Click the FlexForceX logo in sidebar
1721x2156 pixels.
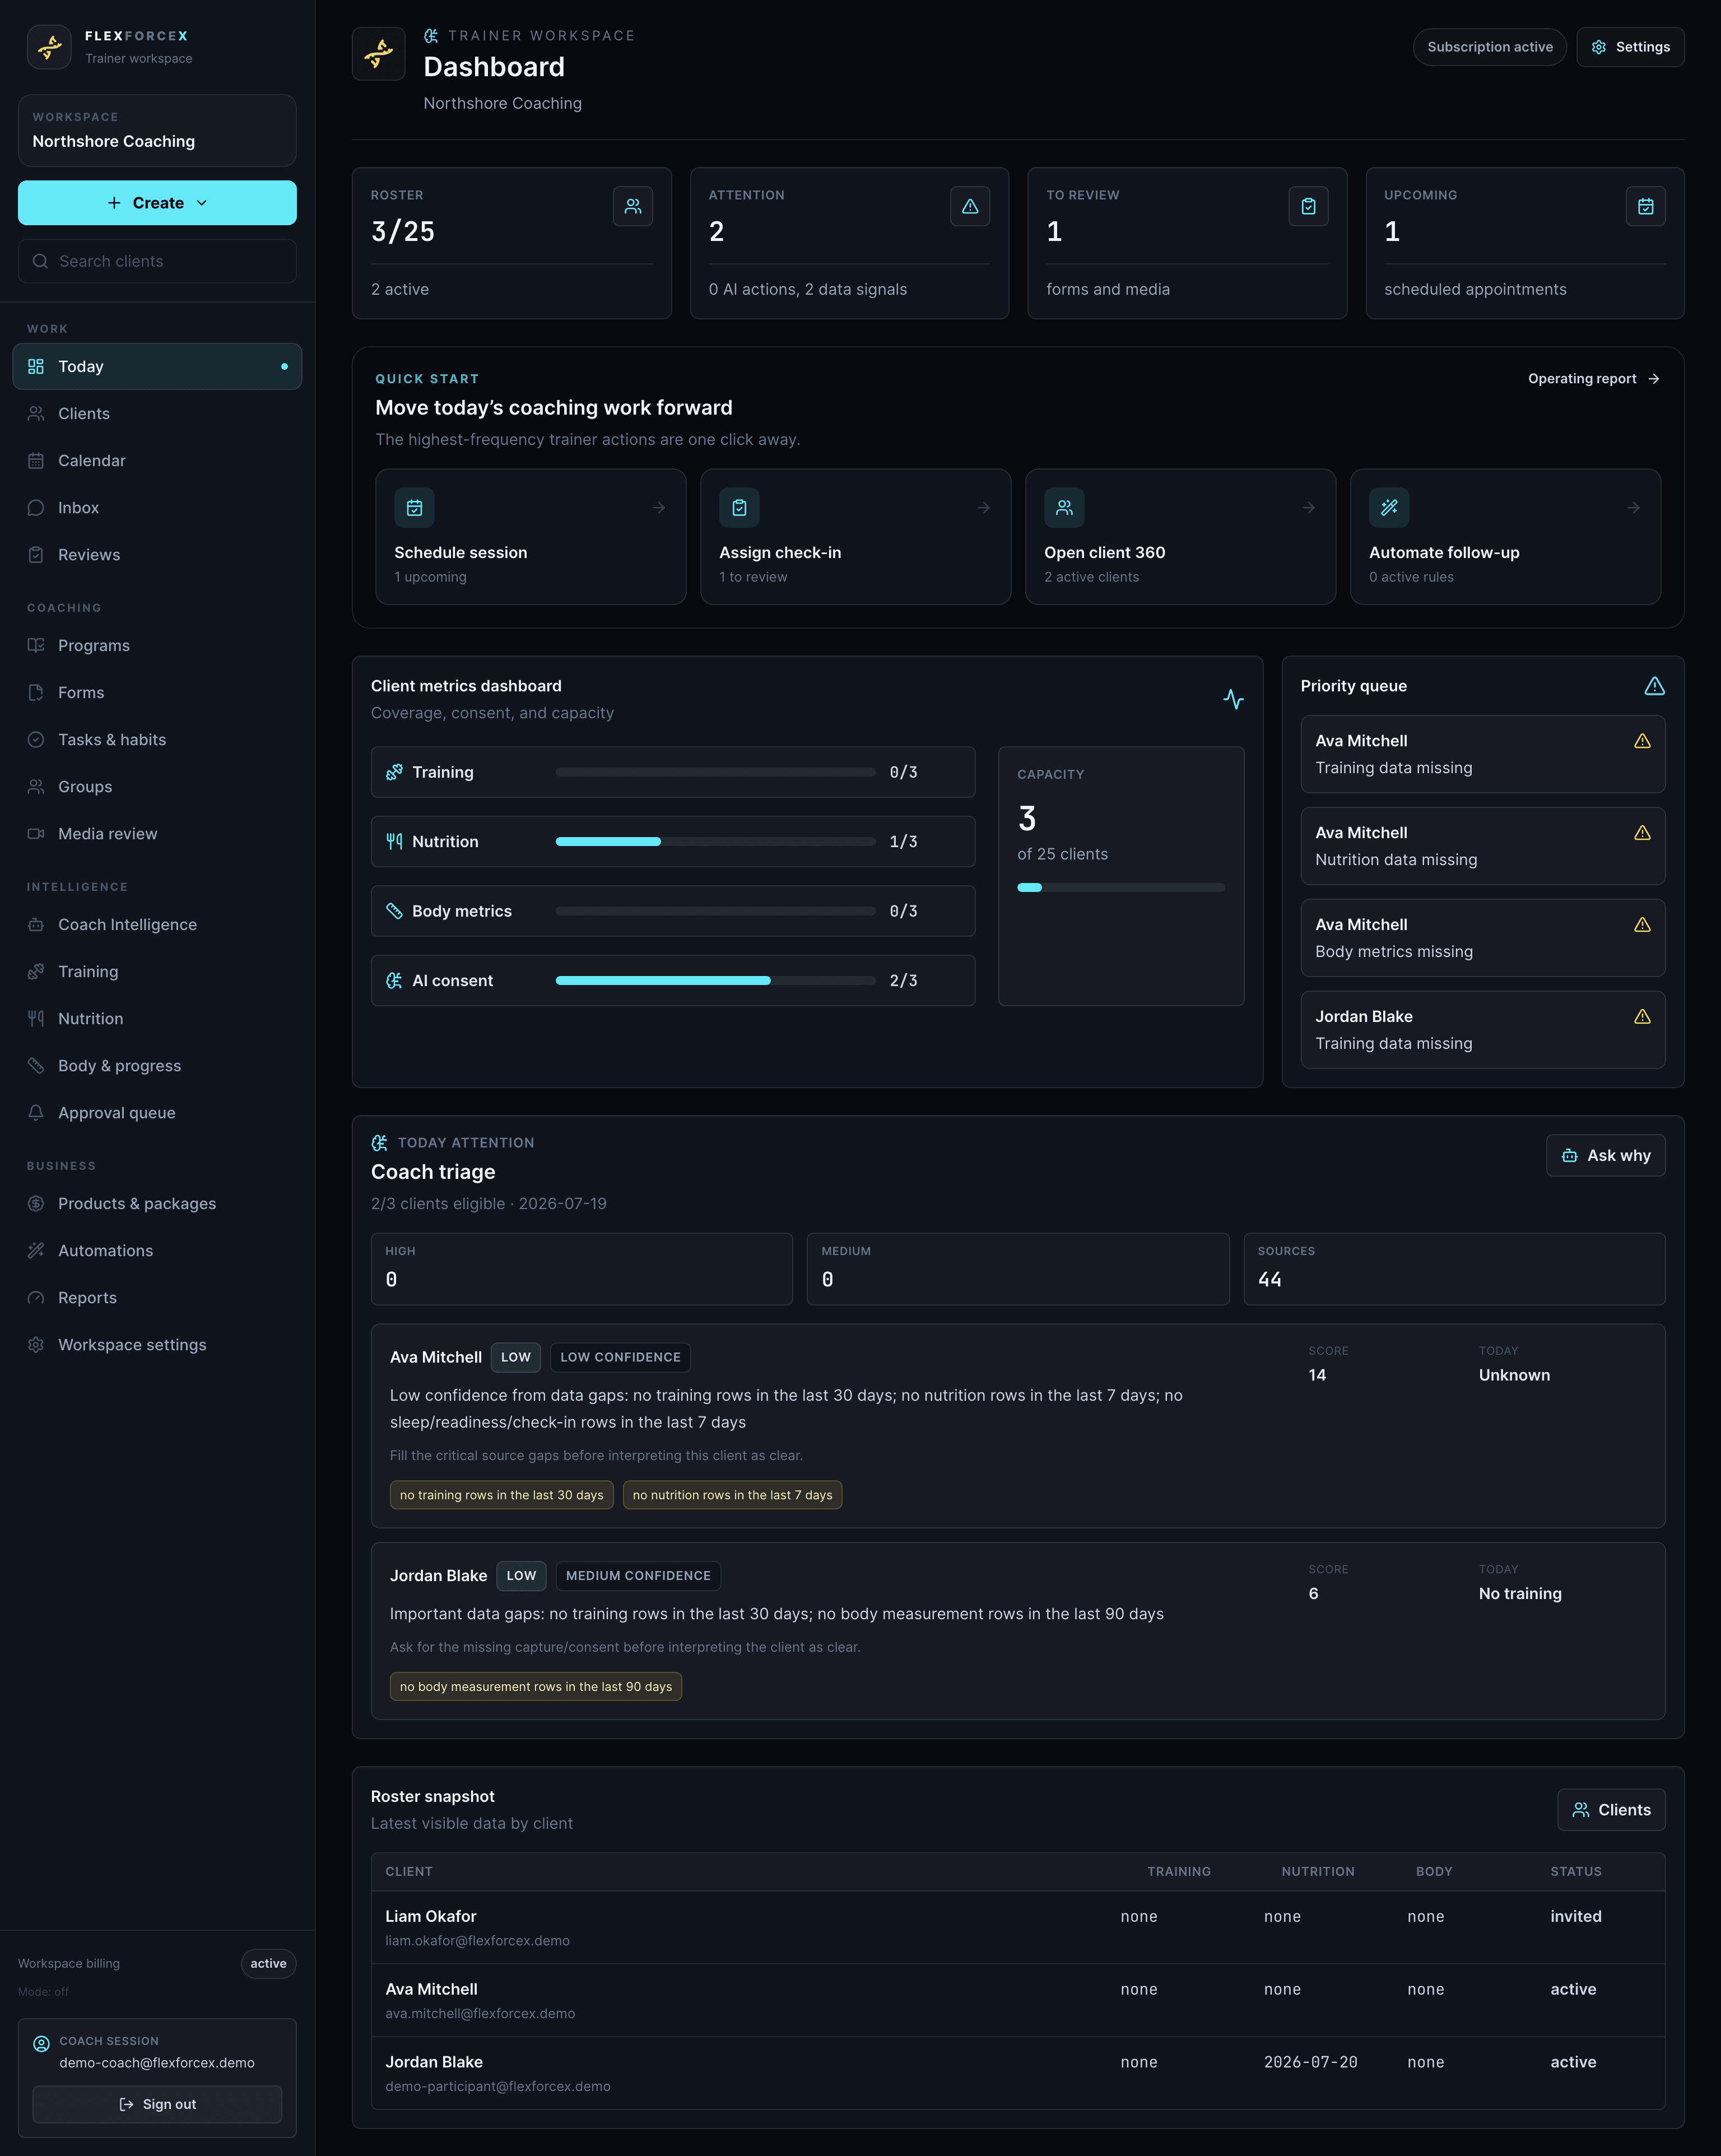(49, 47)
